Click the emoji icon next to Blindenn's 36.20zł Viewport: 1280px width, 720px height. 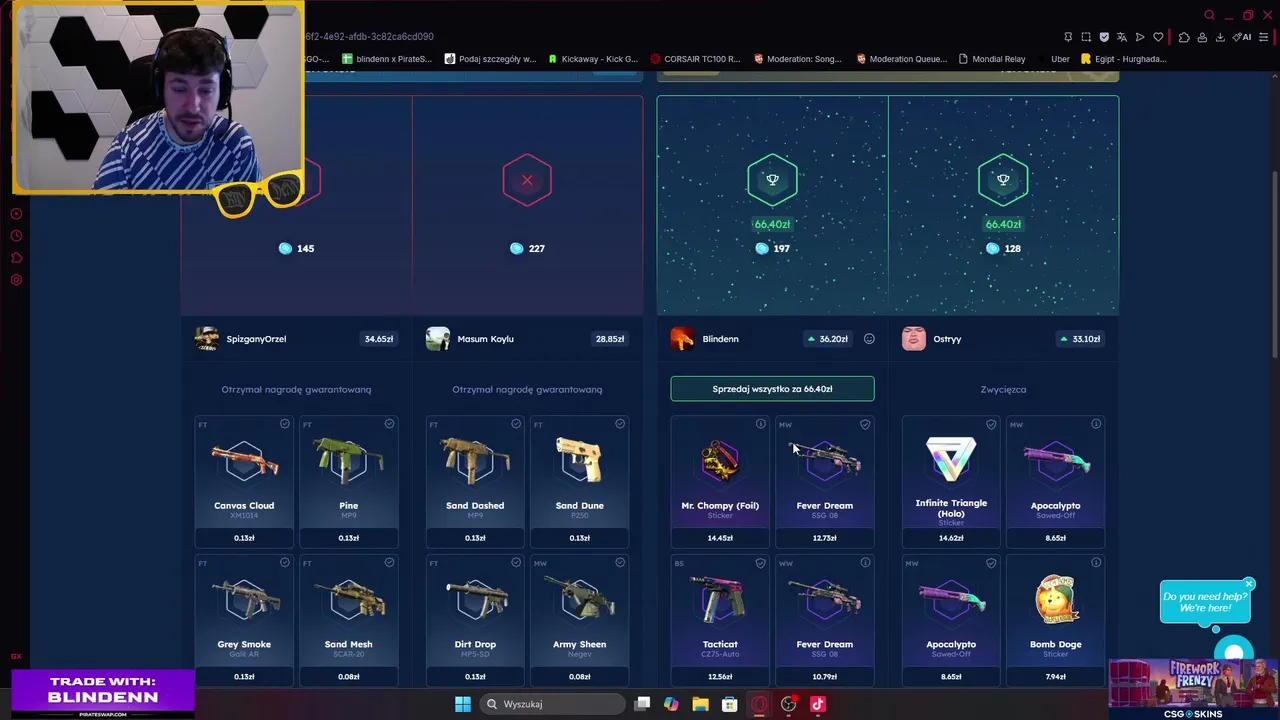coord(869,339)
